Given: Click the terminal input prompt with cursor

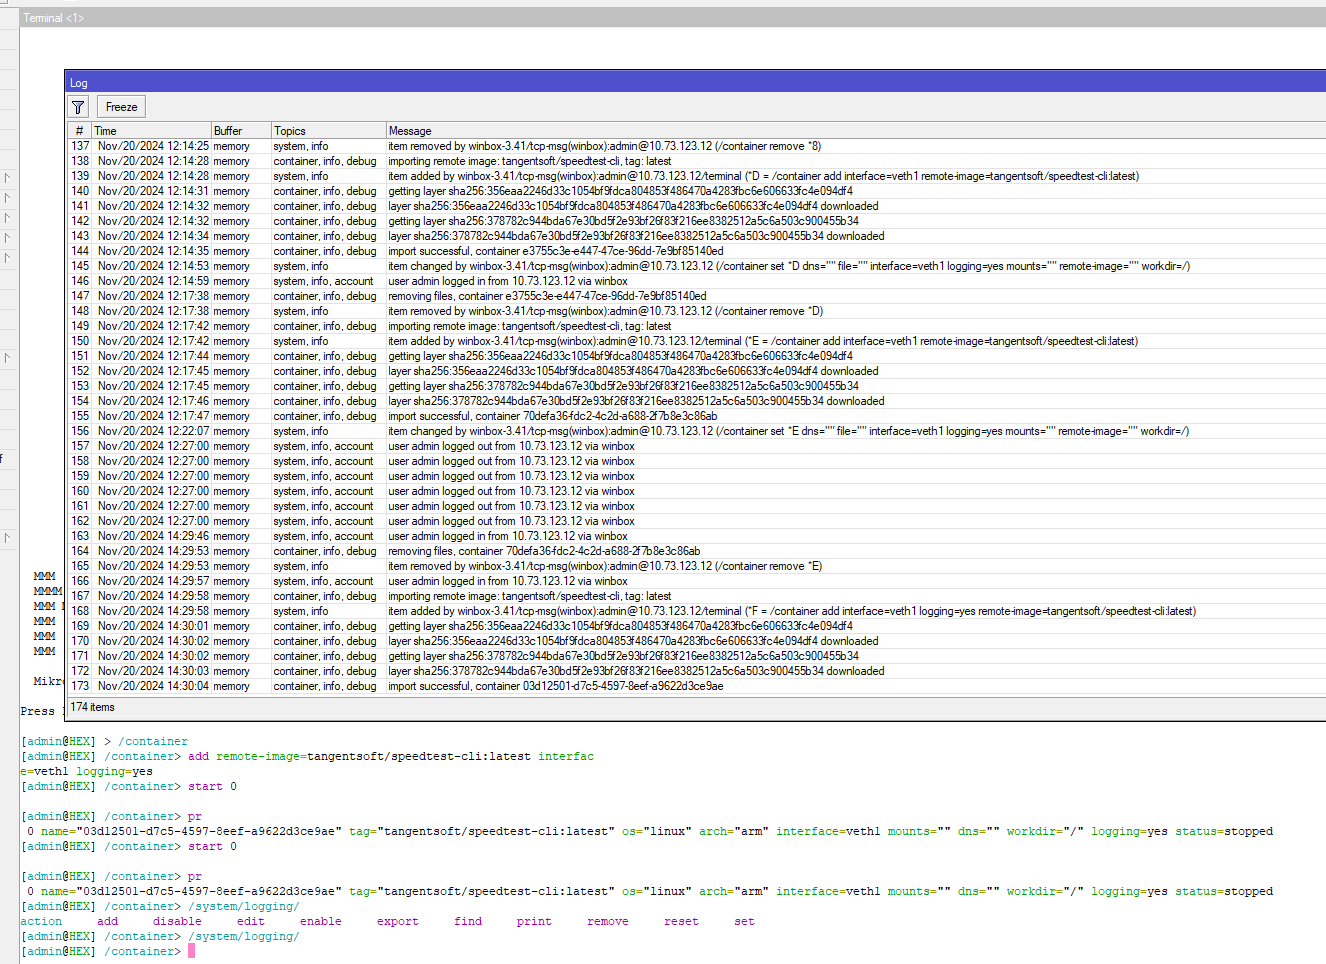Looking at the screenshot, I should tap(108, 951).
